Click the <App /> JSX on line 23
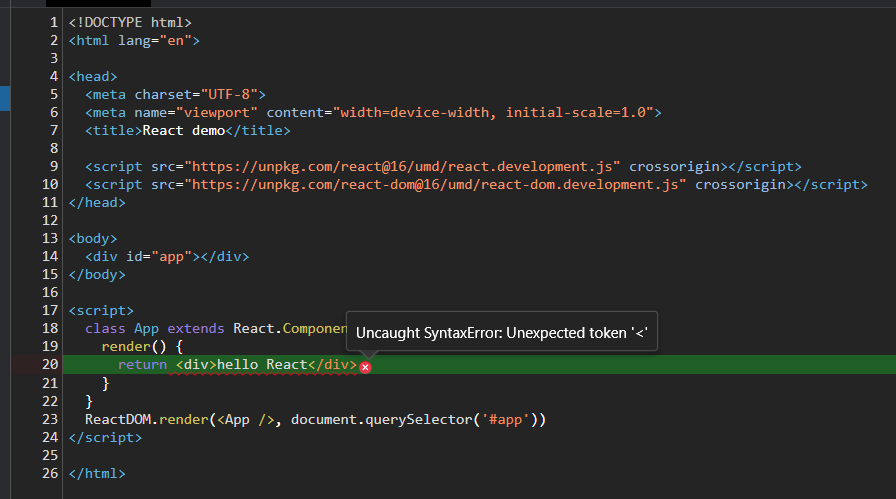This screenshot has width=896, height=499. point(245,420)
